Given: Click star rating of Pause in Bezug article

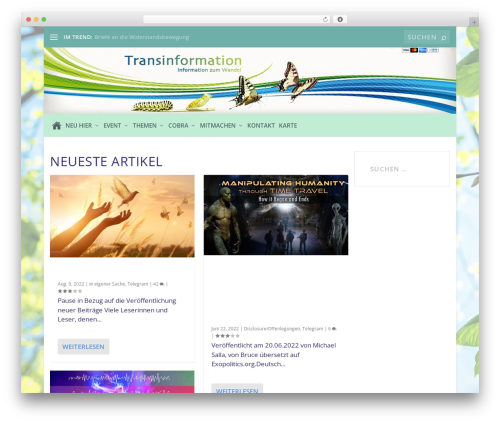Looking at the screenshot, I should [70, 291].
